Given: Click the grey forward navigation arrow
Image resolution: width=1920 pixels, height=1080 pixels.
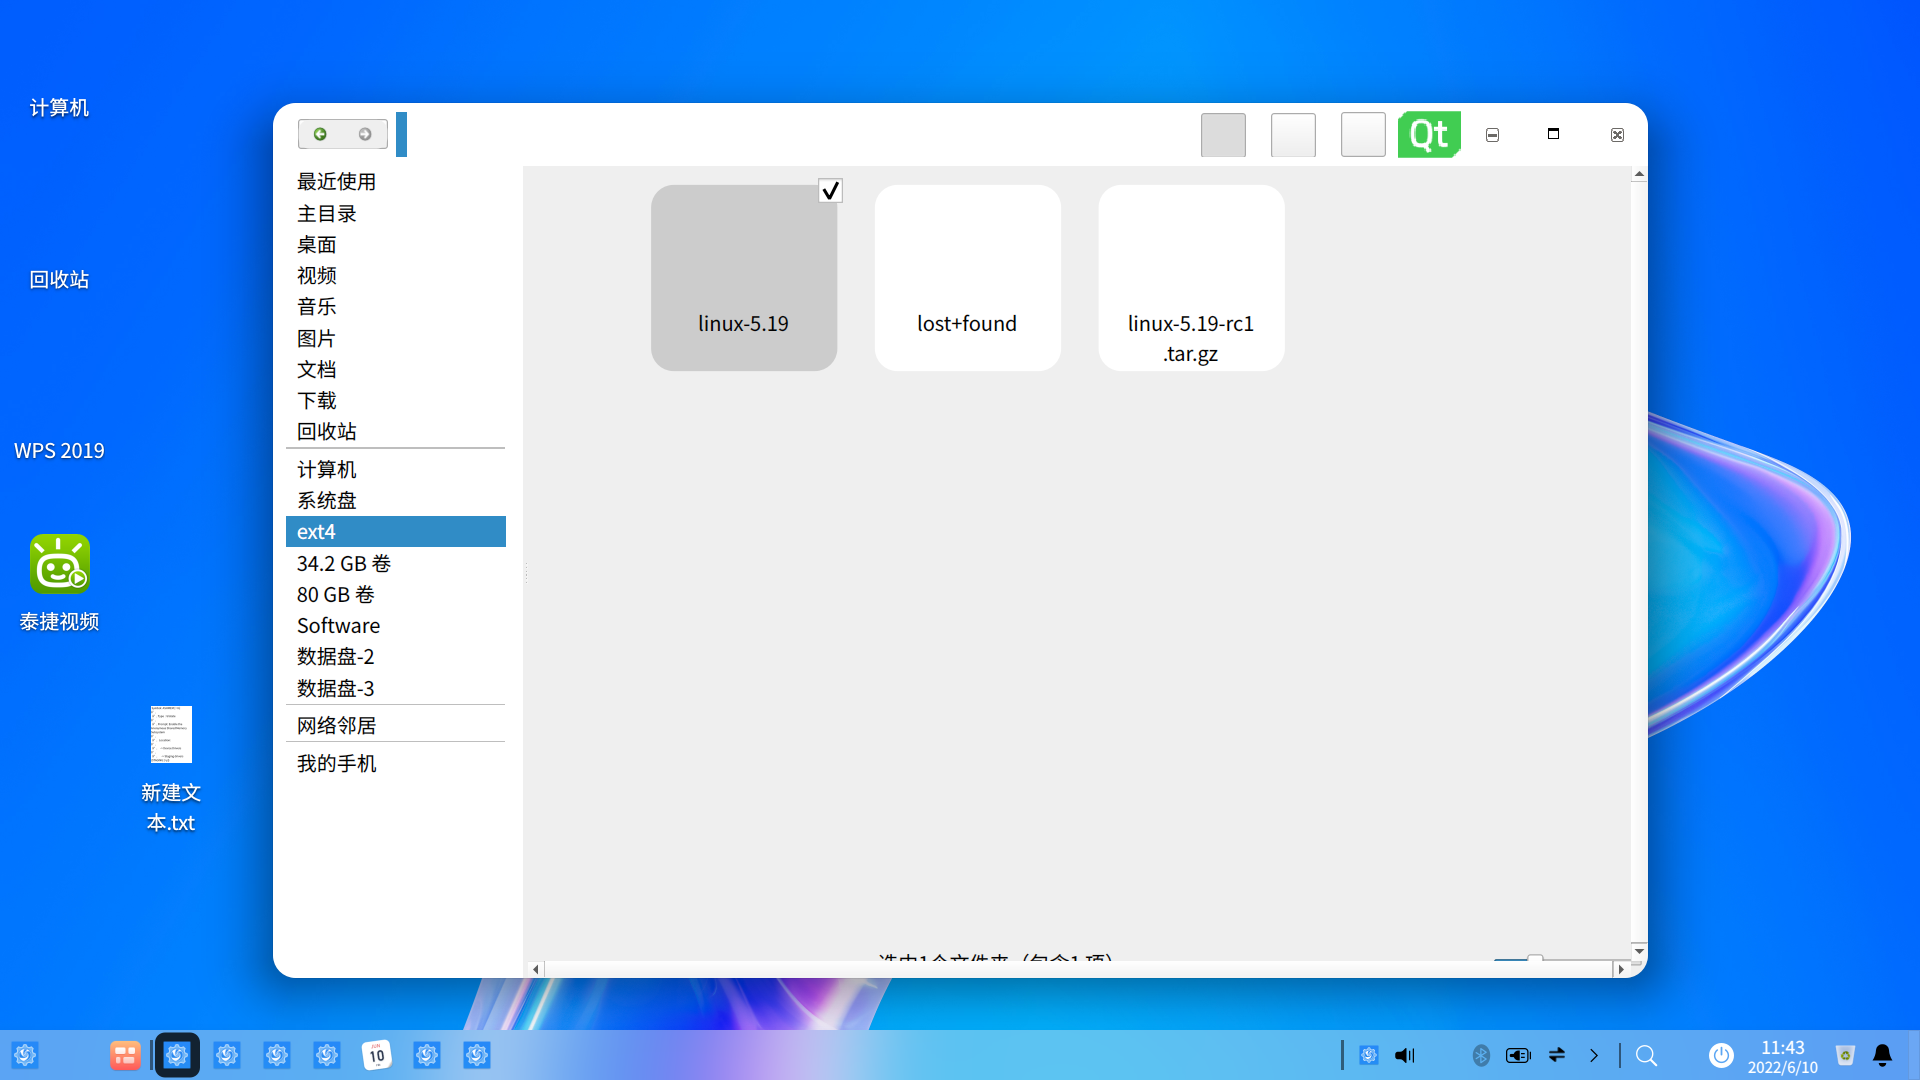Looking at the screenshot, I should pyautogui.click(x=365, y=134).
